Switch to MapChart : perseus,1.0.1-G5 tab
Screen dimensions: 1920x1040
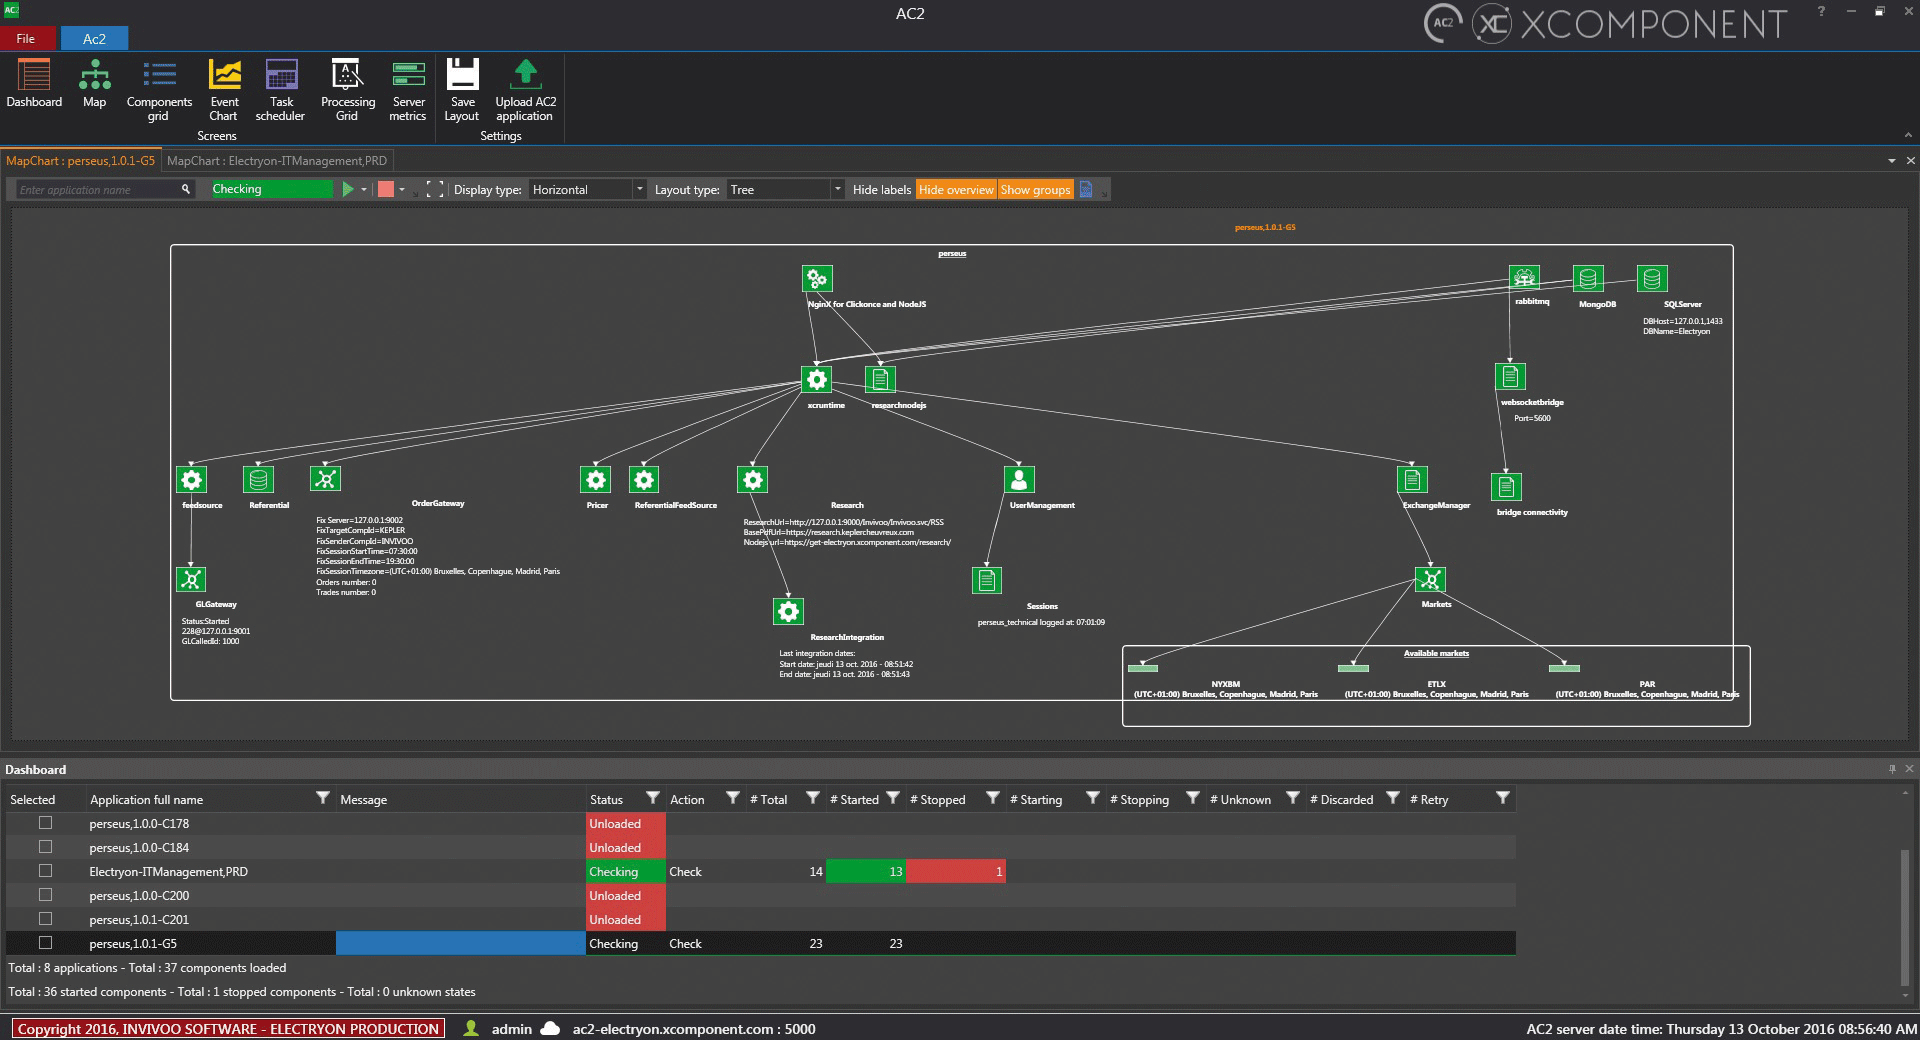tap(80, 160)
